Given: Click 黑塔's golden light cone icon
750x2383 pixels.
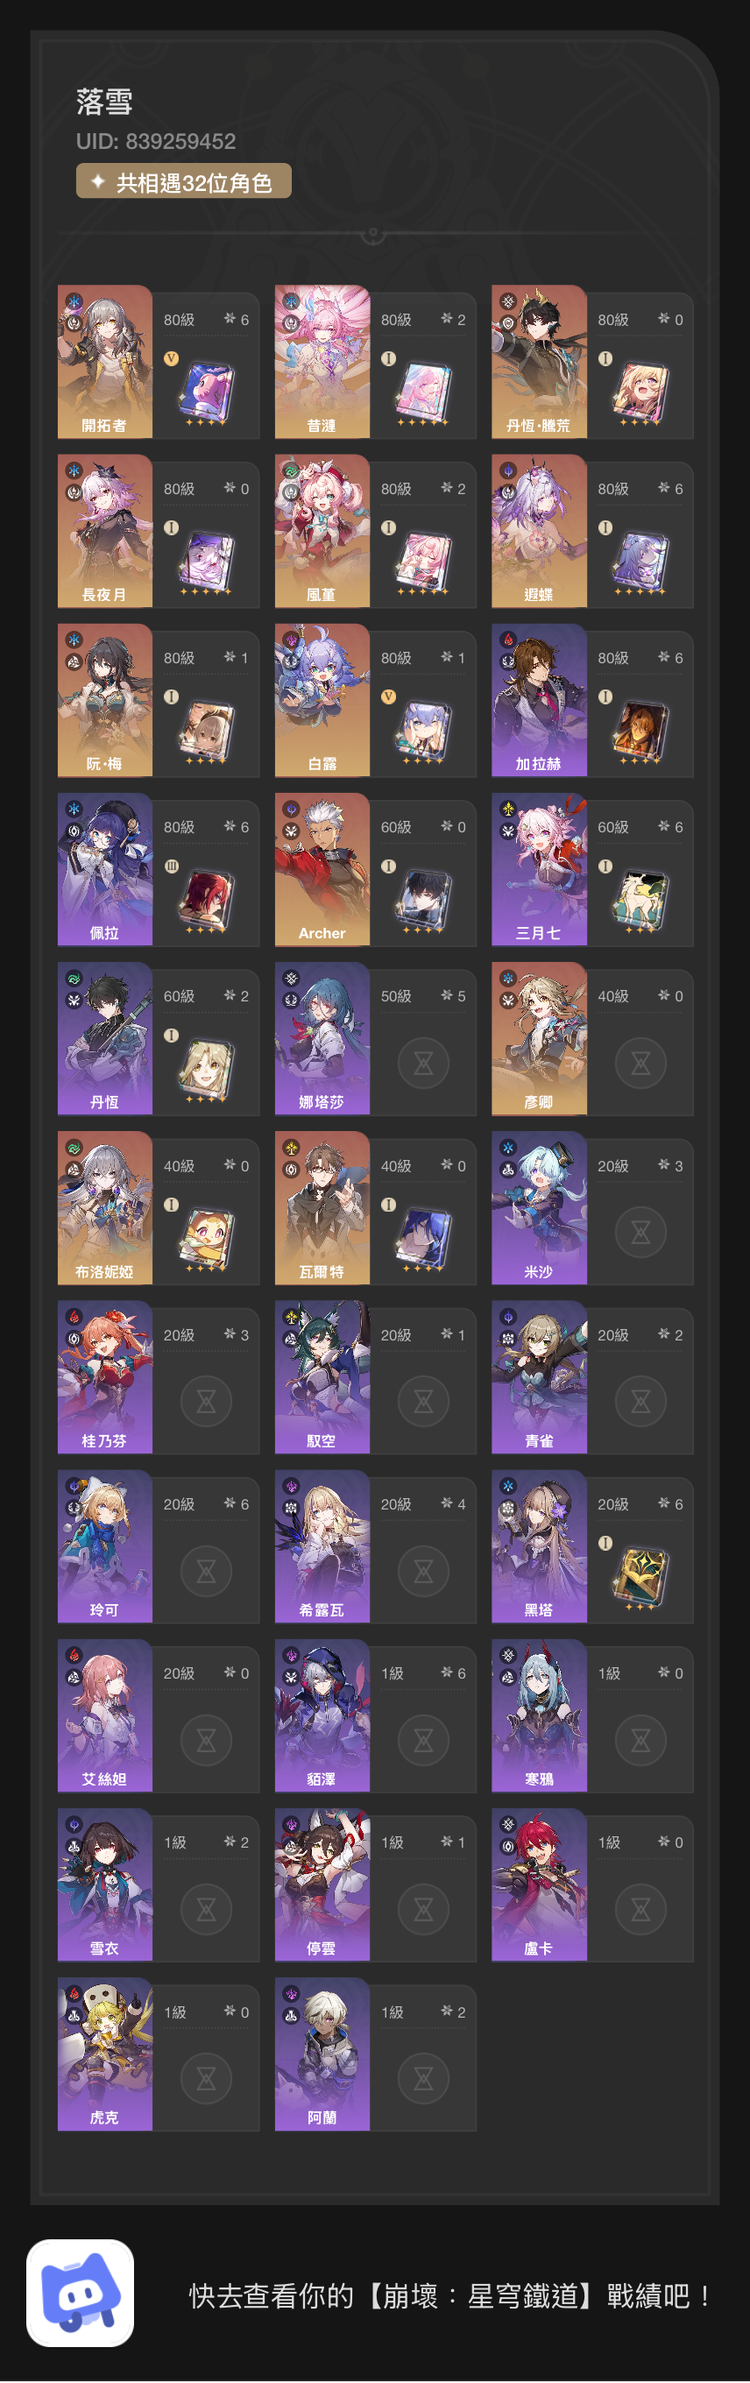Looking at the screenshot, I should [x=641, y=1578].
